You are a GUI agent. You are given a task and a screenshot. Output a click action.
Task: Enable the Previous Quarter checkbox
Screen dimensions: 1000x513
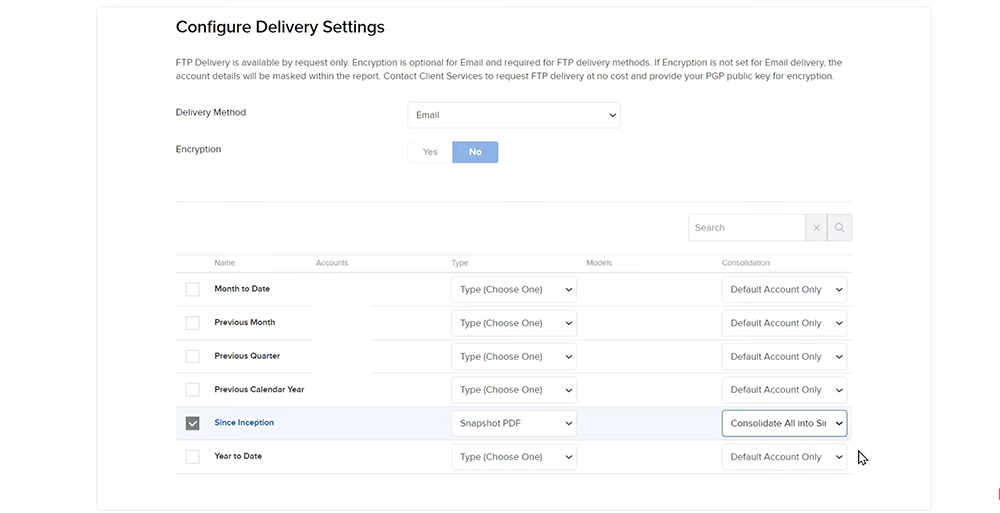point(193,357)
